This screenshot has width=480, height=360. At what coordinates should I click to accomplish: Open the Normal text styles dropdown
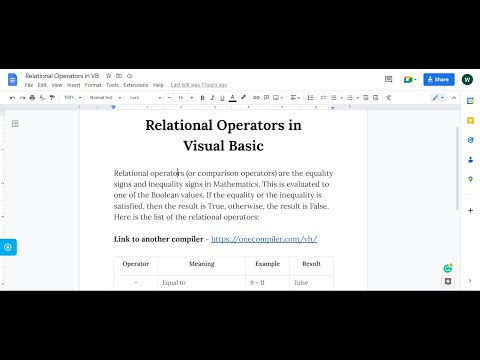tap(105, 98)
